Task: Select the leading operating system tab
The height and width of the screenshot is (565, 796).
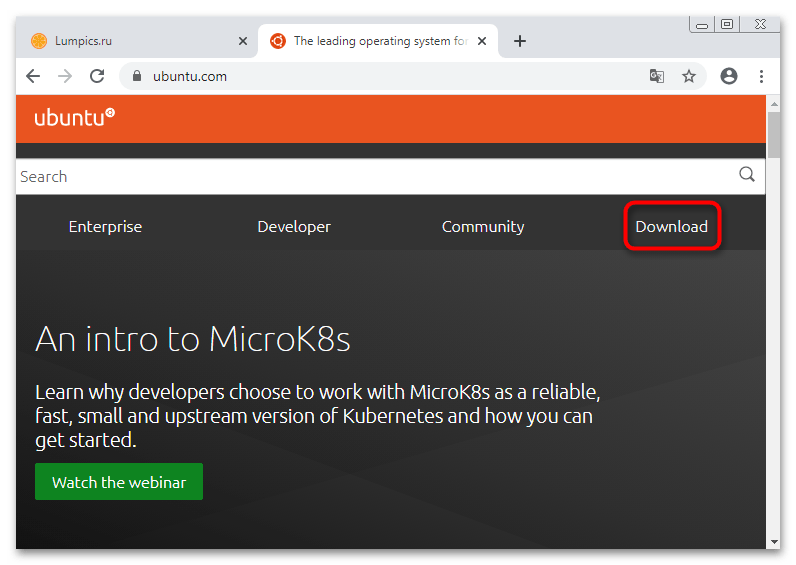Action: (x=378, y=41)
